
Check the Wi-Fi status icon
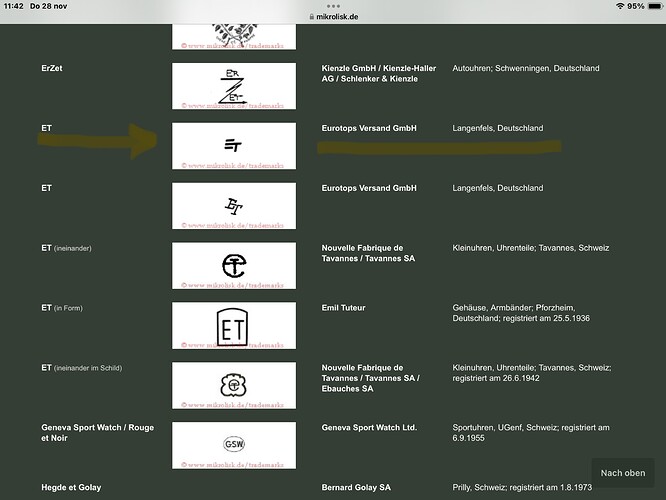[620, 6]
